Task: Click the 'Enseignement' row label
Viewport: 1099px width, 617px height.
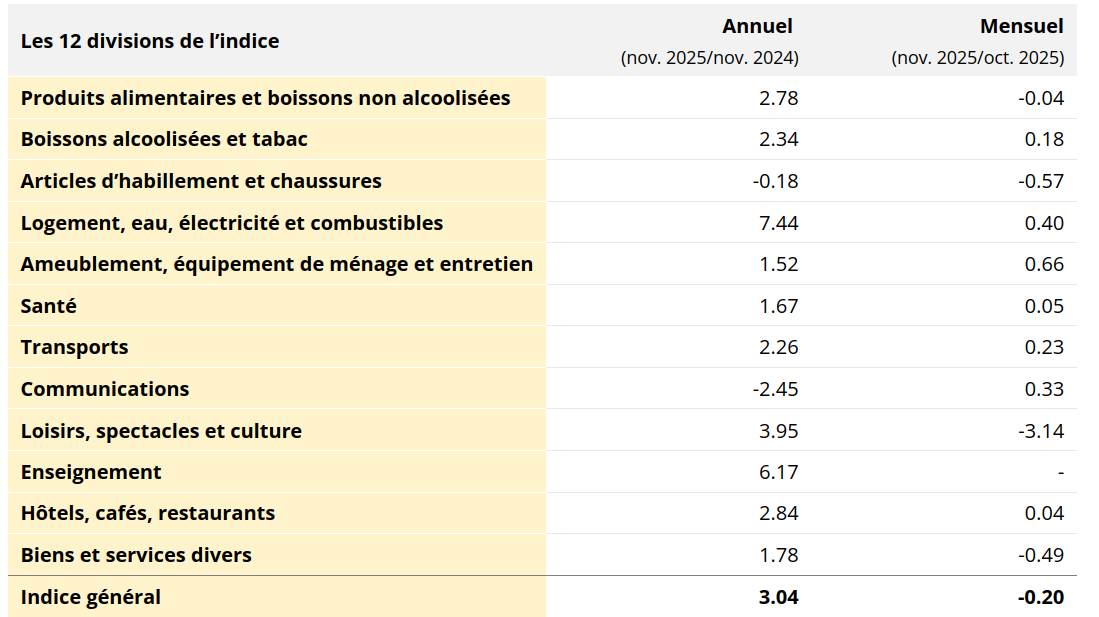Action: pyautogui.click(x=91, y=472)
